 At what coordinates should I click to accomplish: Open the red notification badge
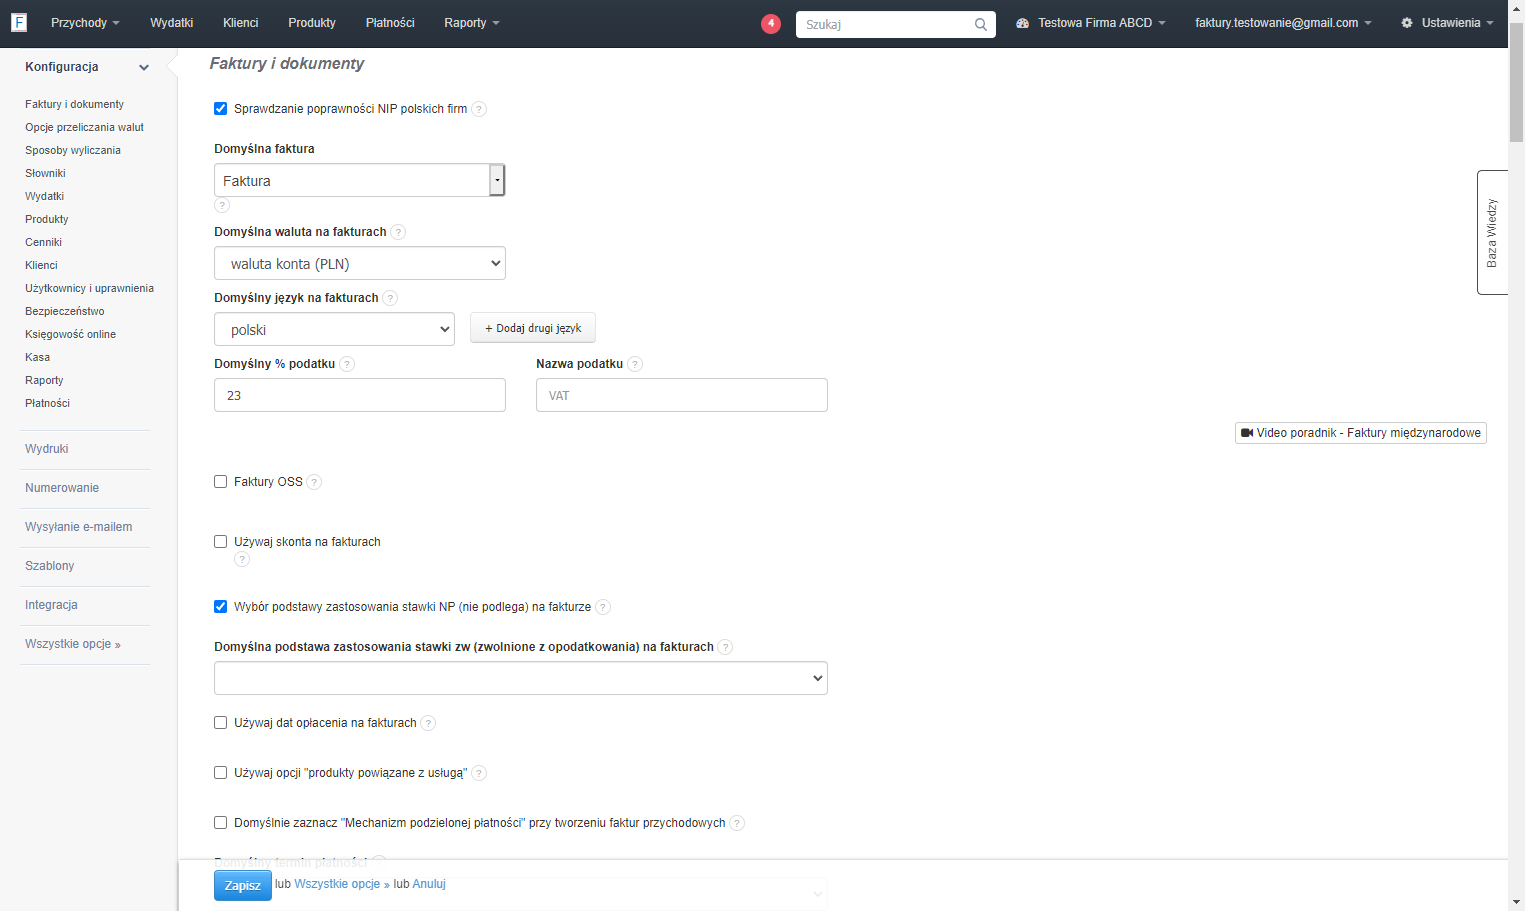tap(770, 23)
